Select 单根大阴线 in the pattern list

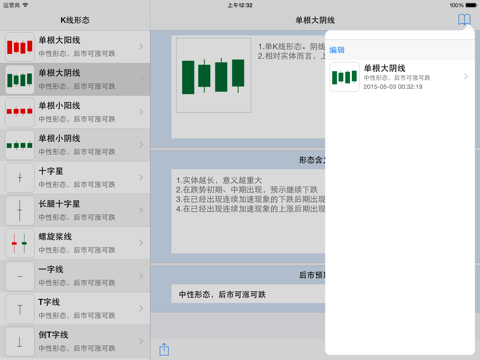(75, 79)
